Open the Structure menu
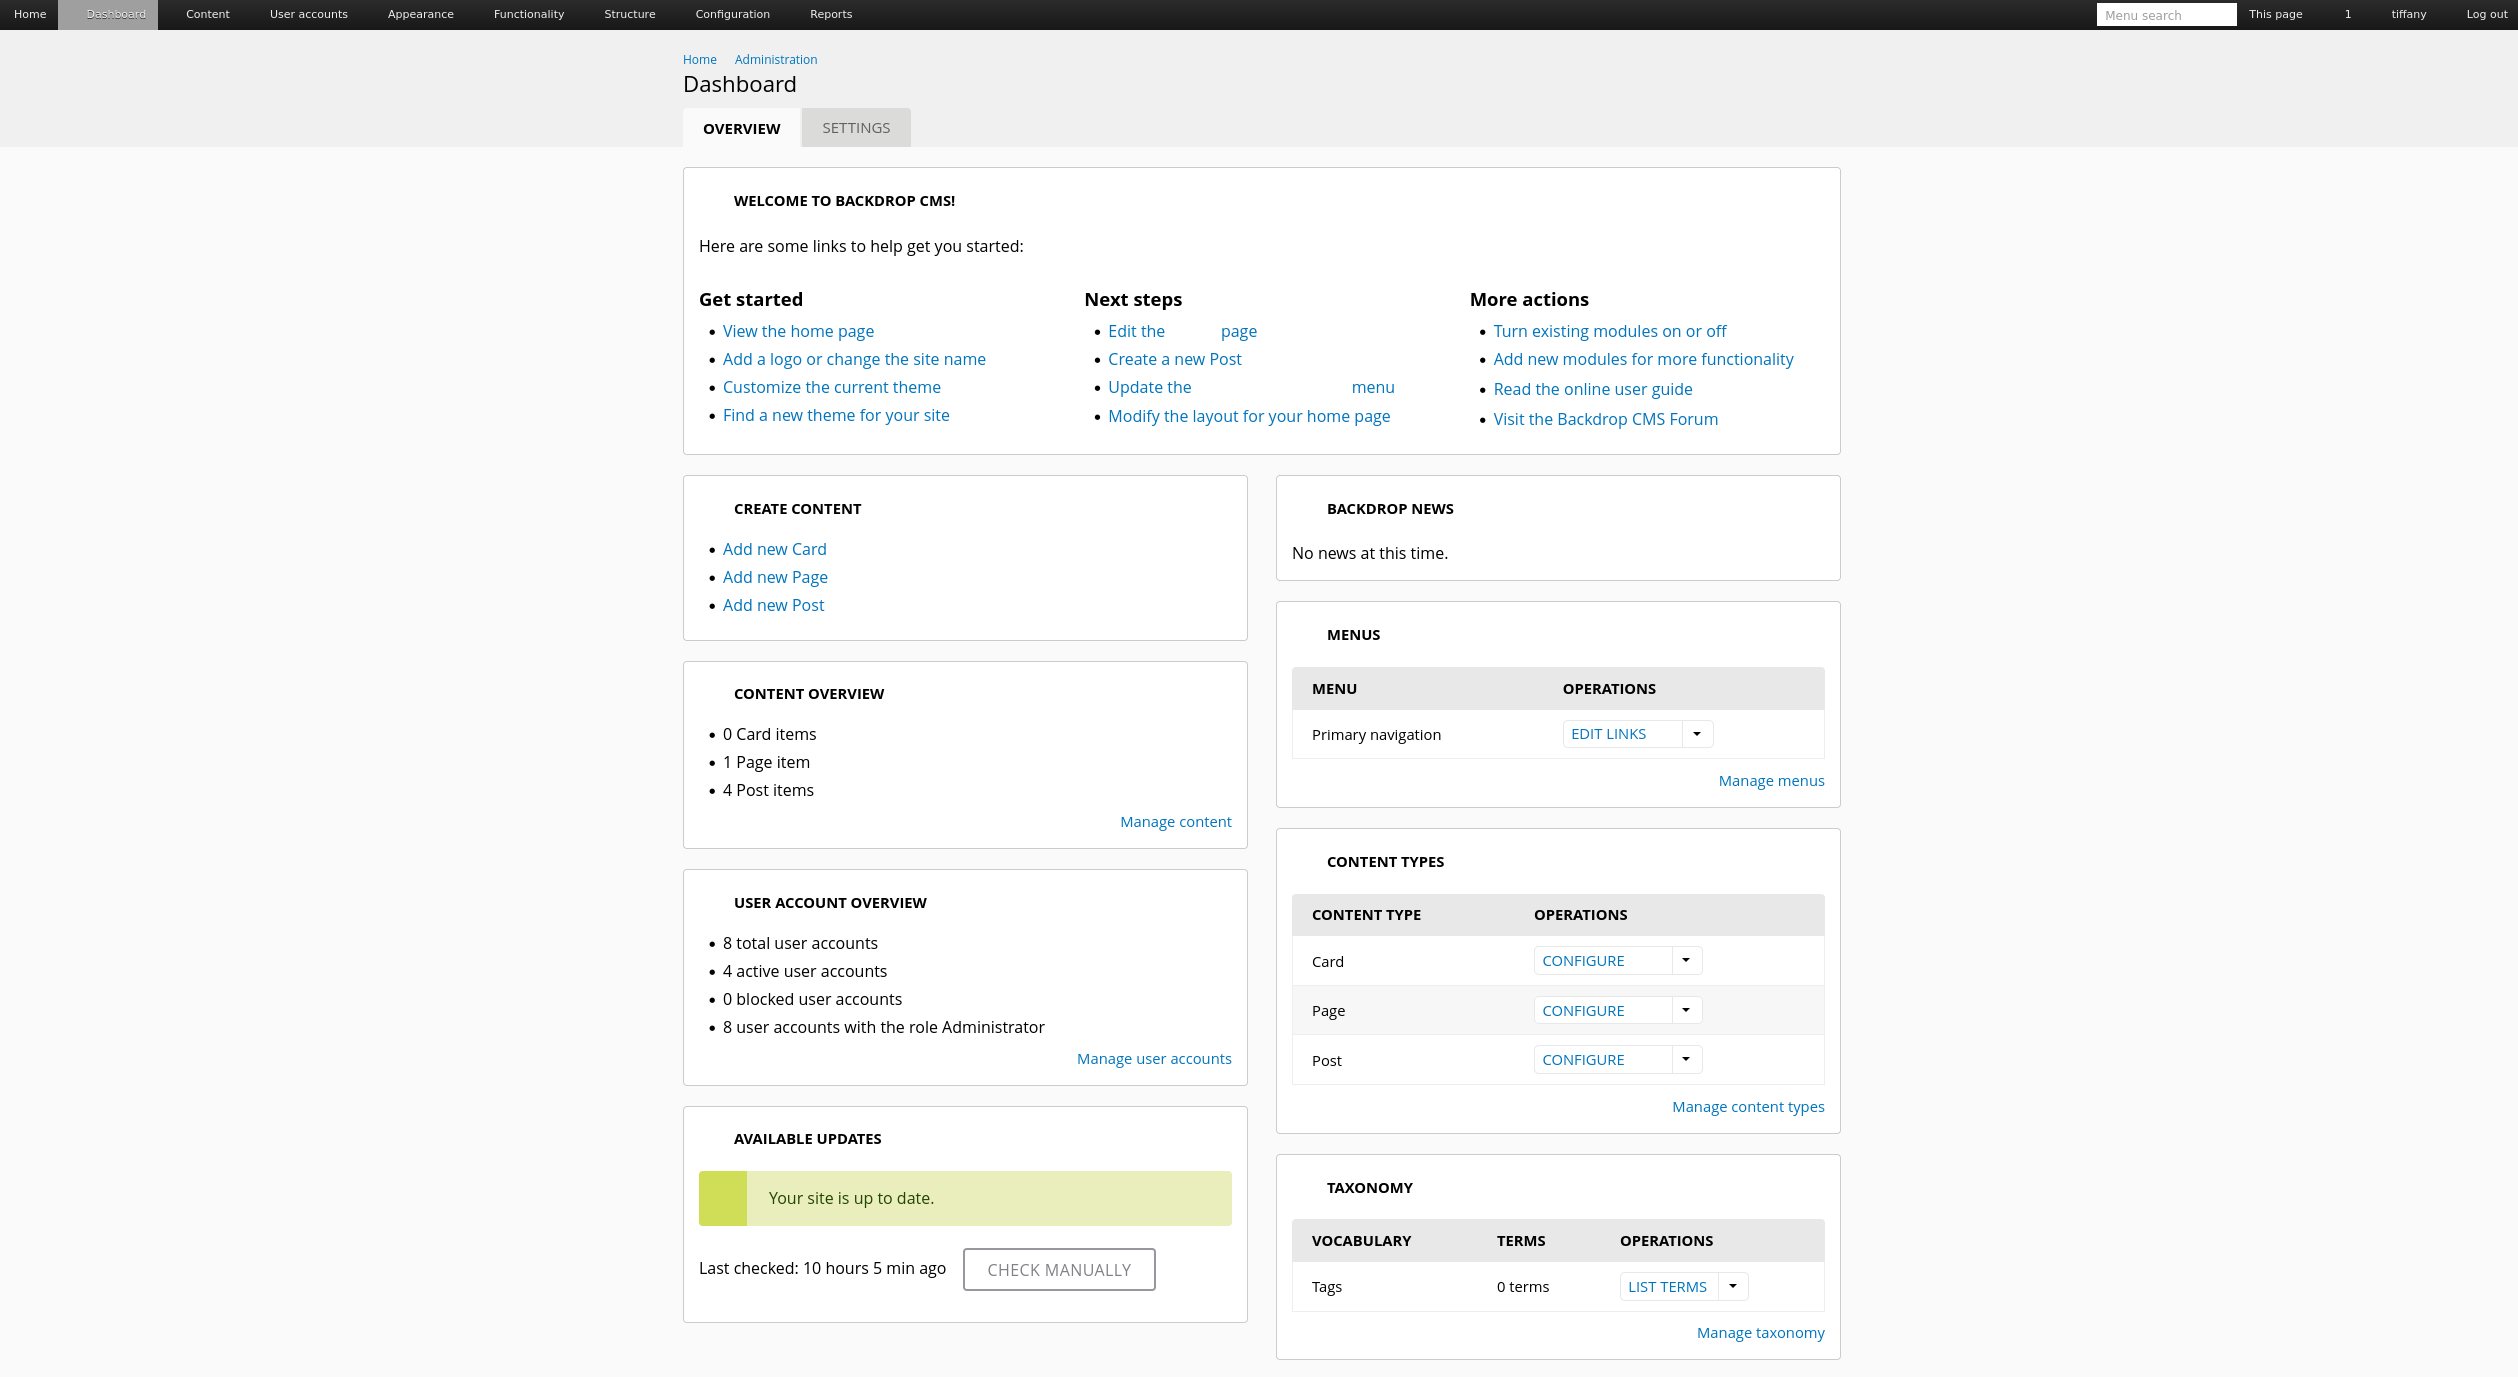The image size is (2518, 1377). pos(629,14)
